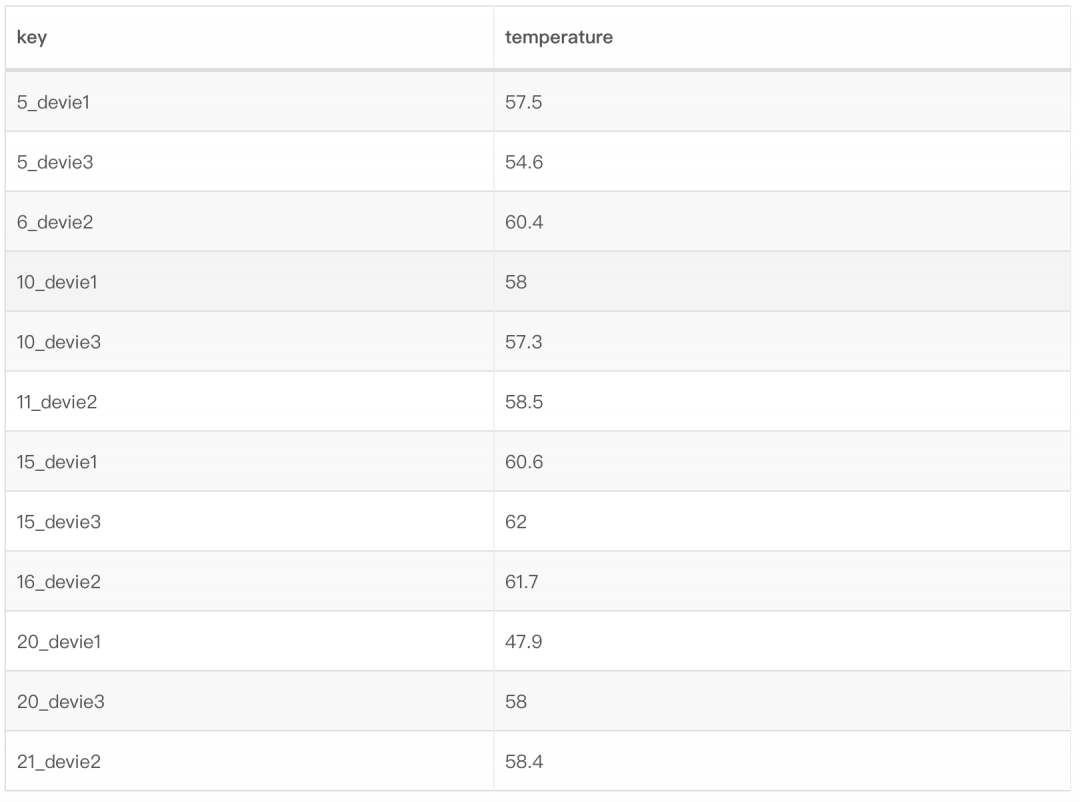
Task: Click the 60.4 temperature value
Action: click(x=524, y=221)
